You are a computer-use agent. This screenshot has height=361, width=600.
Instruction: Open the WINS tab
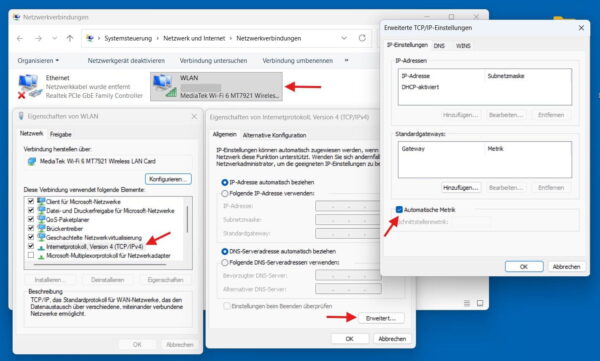[x=463, y=46]
